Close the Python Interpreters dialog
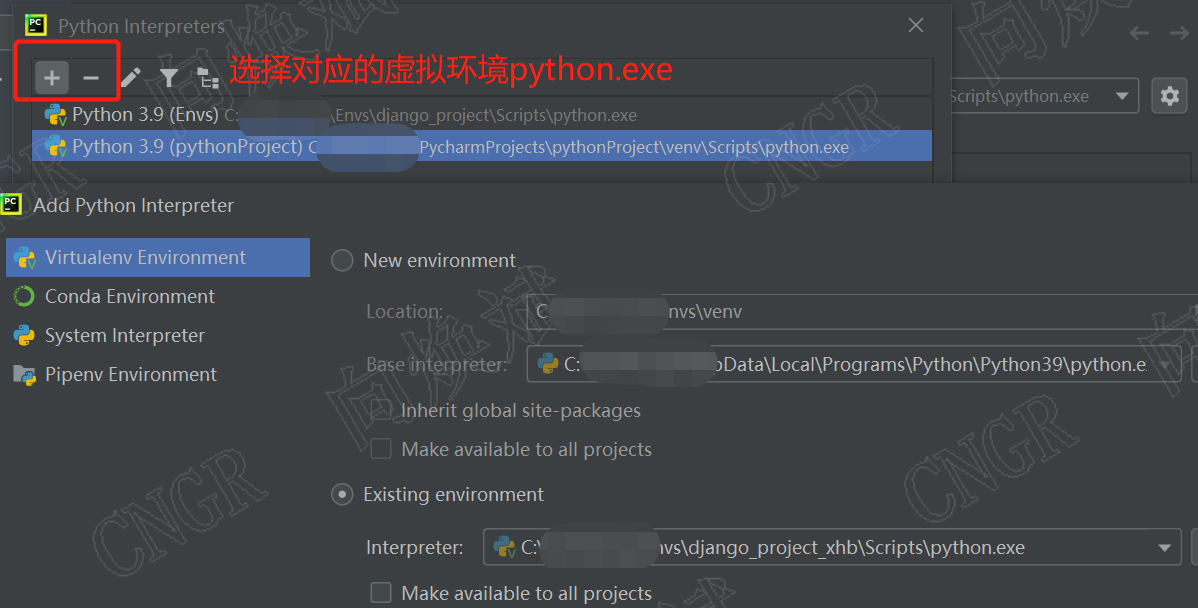The height and width of the screenshot is (608, 1198). [x=915, y=25]
